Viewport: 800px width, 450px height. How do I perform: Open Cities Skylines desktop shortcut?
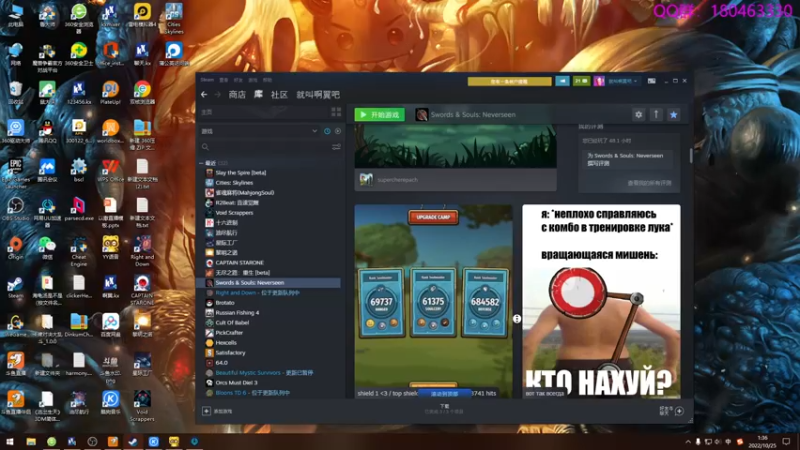[x=173, y=18]
